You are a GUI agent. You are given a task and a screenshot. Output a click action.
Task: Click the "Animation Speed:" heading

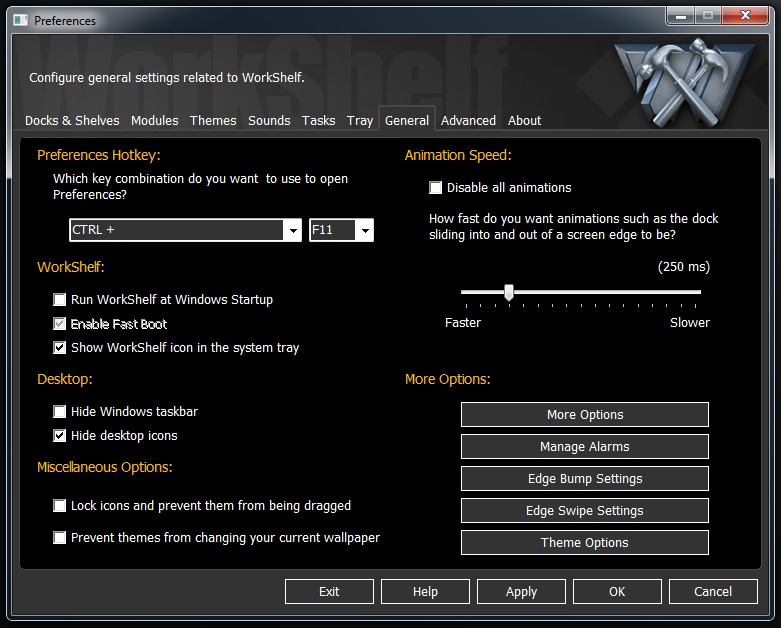pyautogui.click(x=458, y=155)
